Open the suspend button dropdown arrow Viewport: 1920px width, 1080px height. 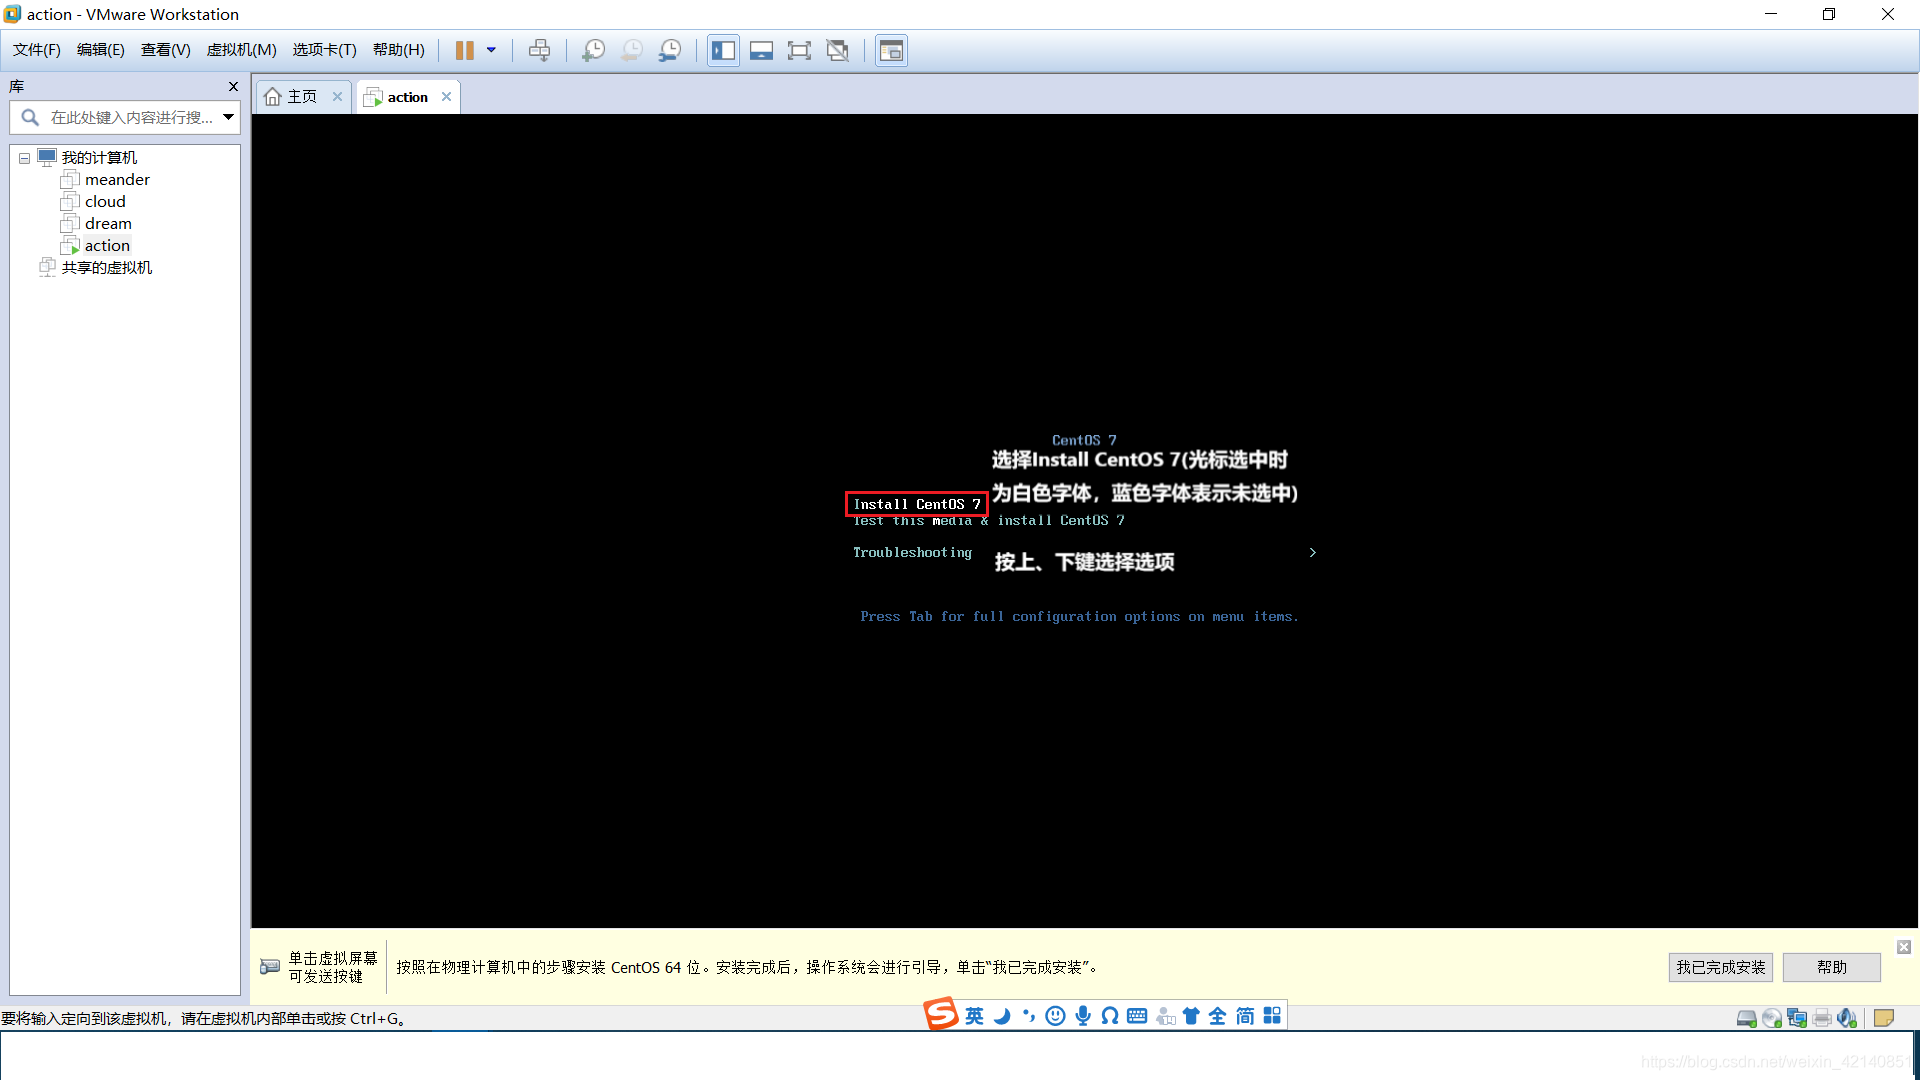tap(490, 50)
